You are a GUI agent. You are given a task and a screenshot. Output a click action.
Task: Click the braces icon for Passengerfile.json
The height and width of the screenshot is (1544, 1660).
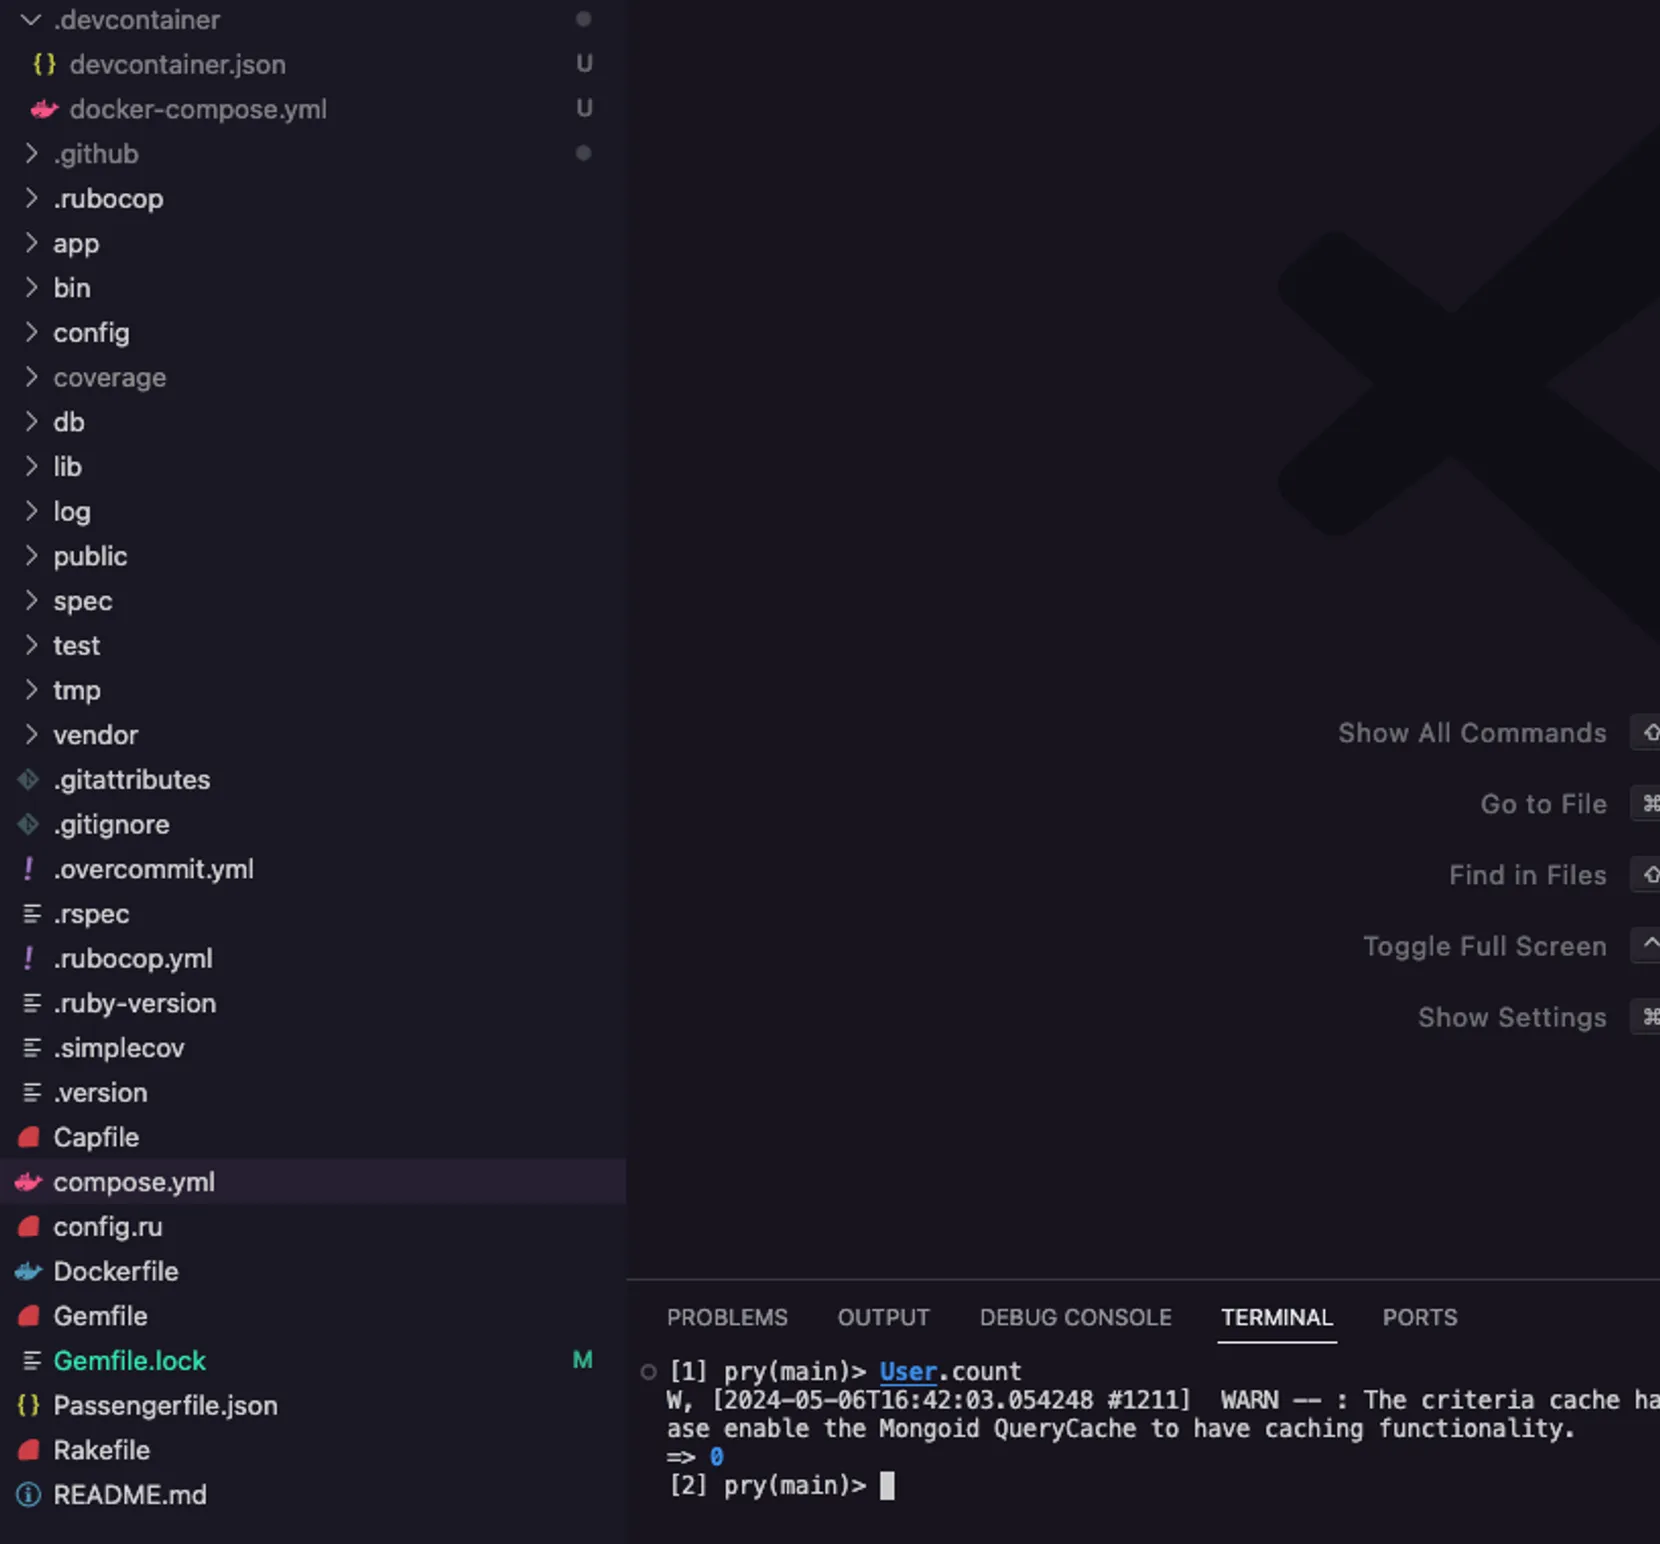point(28,1405)
